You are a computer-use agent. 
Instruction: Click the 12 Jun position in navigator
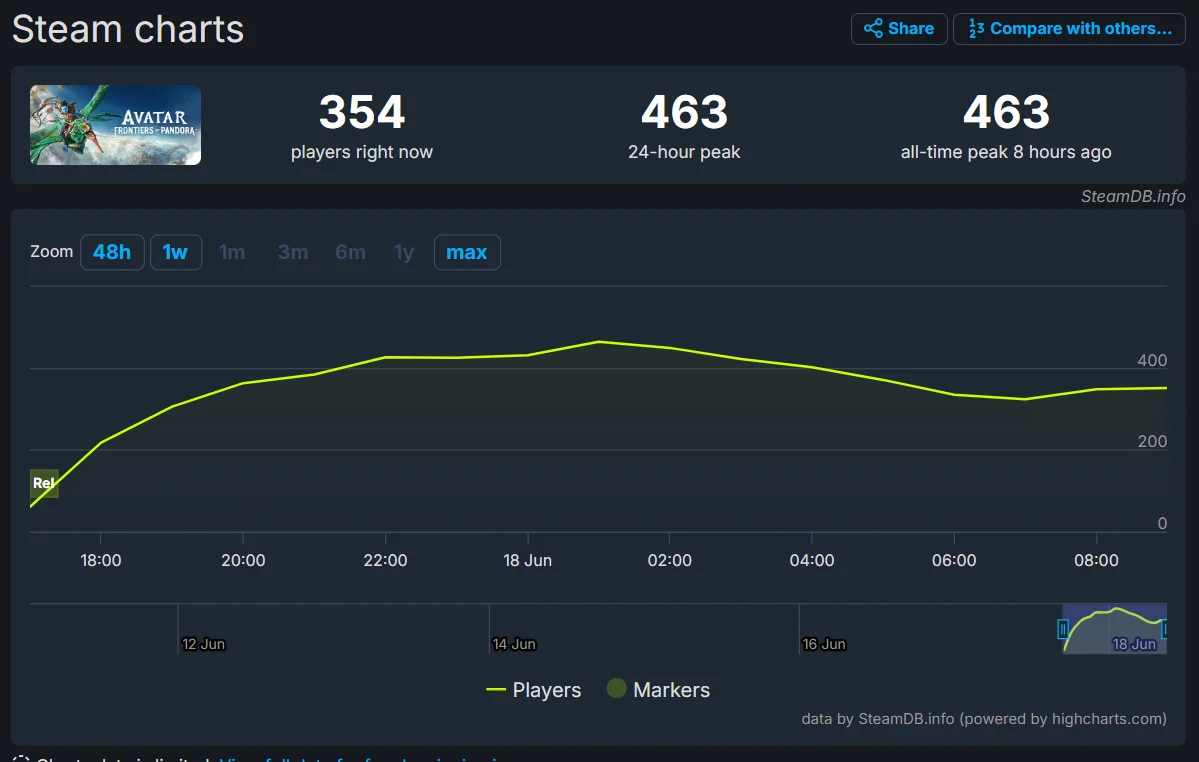[203, 644]
